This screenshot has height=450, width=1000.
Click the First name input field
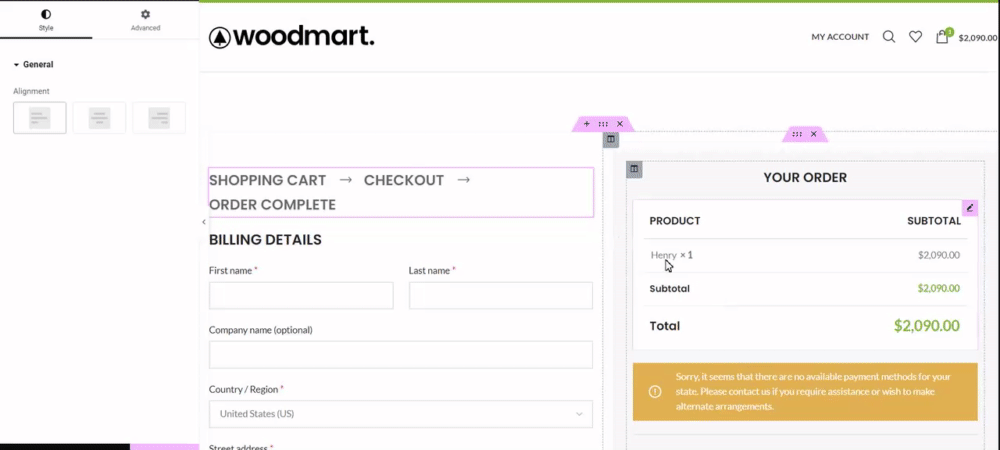point(301,296)
